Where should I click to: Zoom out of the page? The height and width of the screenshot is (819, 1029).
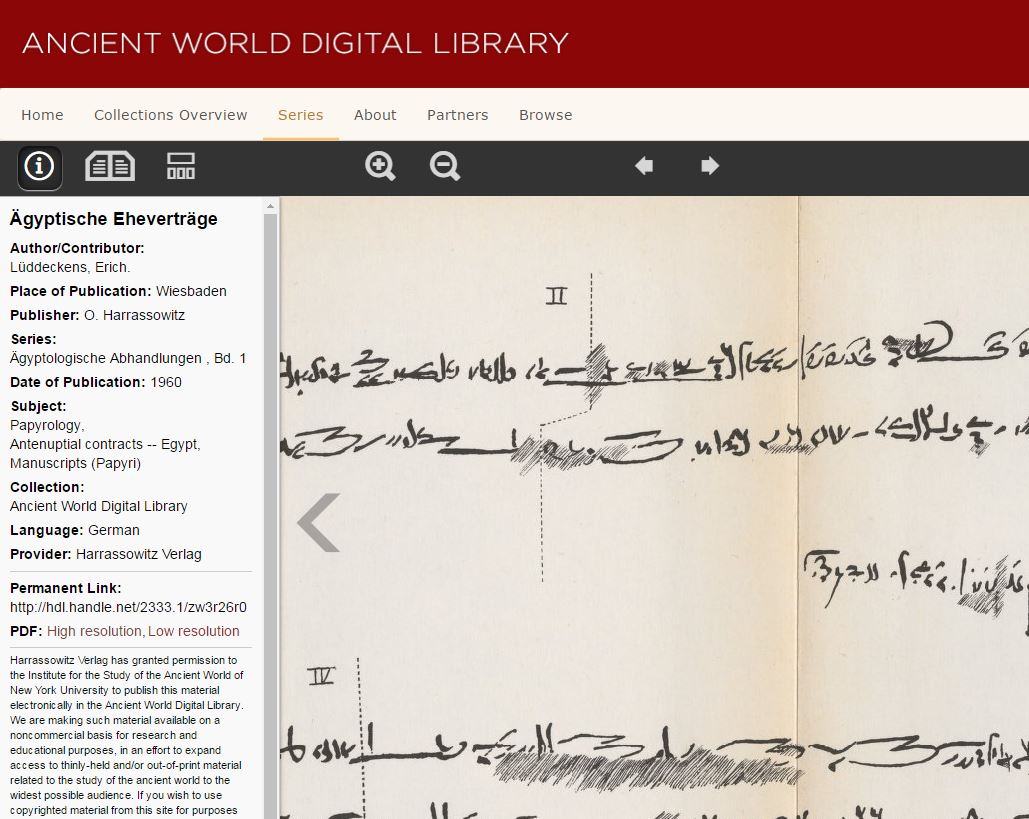click(445, 166)
